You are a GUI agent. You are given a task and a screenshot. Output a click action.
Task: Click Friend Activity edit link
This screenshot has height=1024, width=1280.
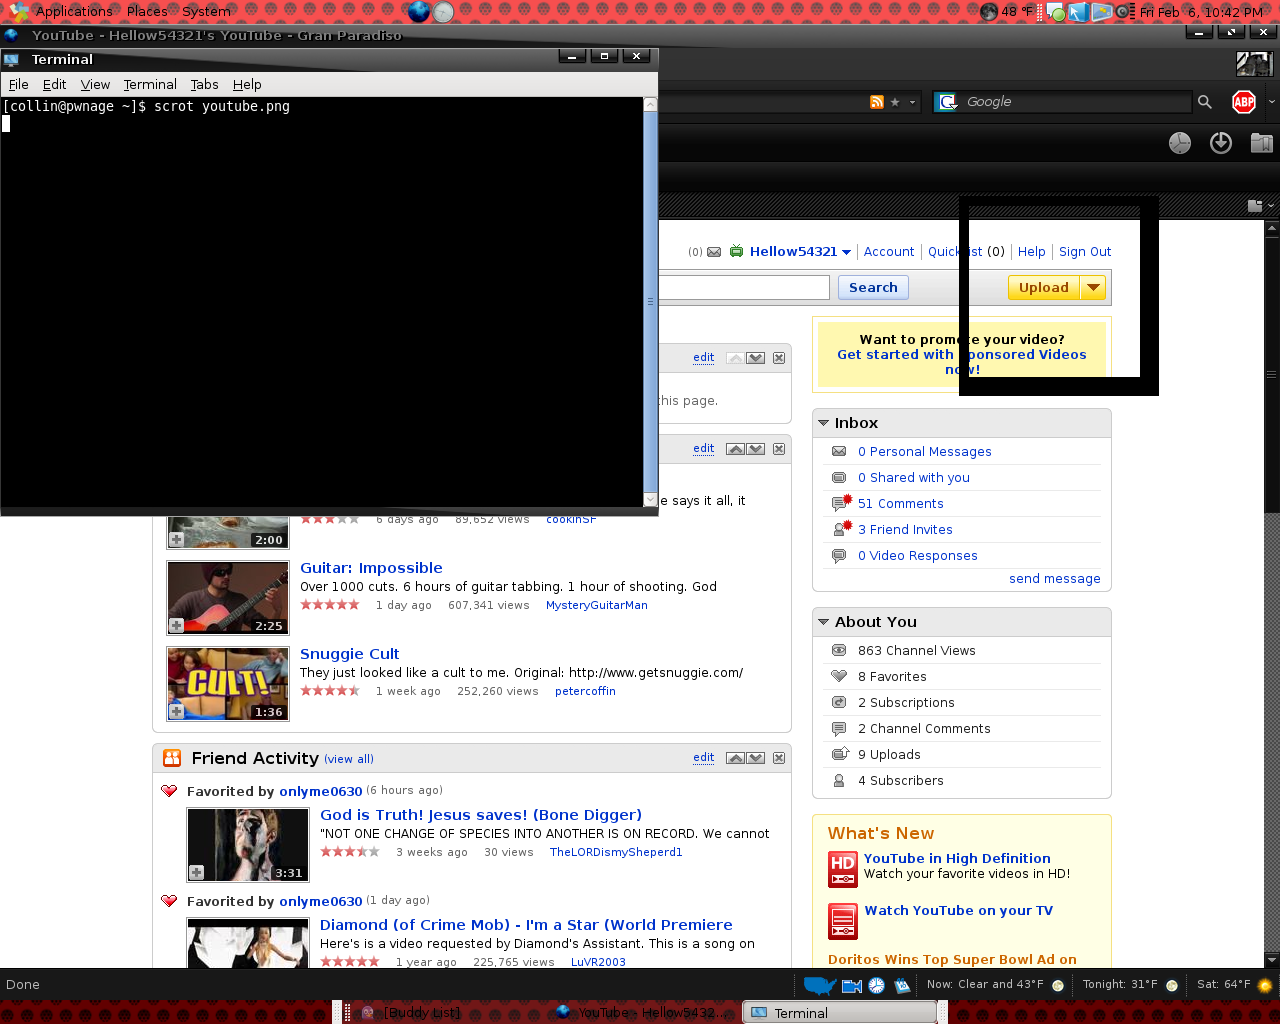704,758
